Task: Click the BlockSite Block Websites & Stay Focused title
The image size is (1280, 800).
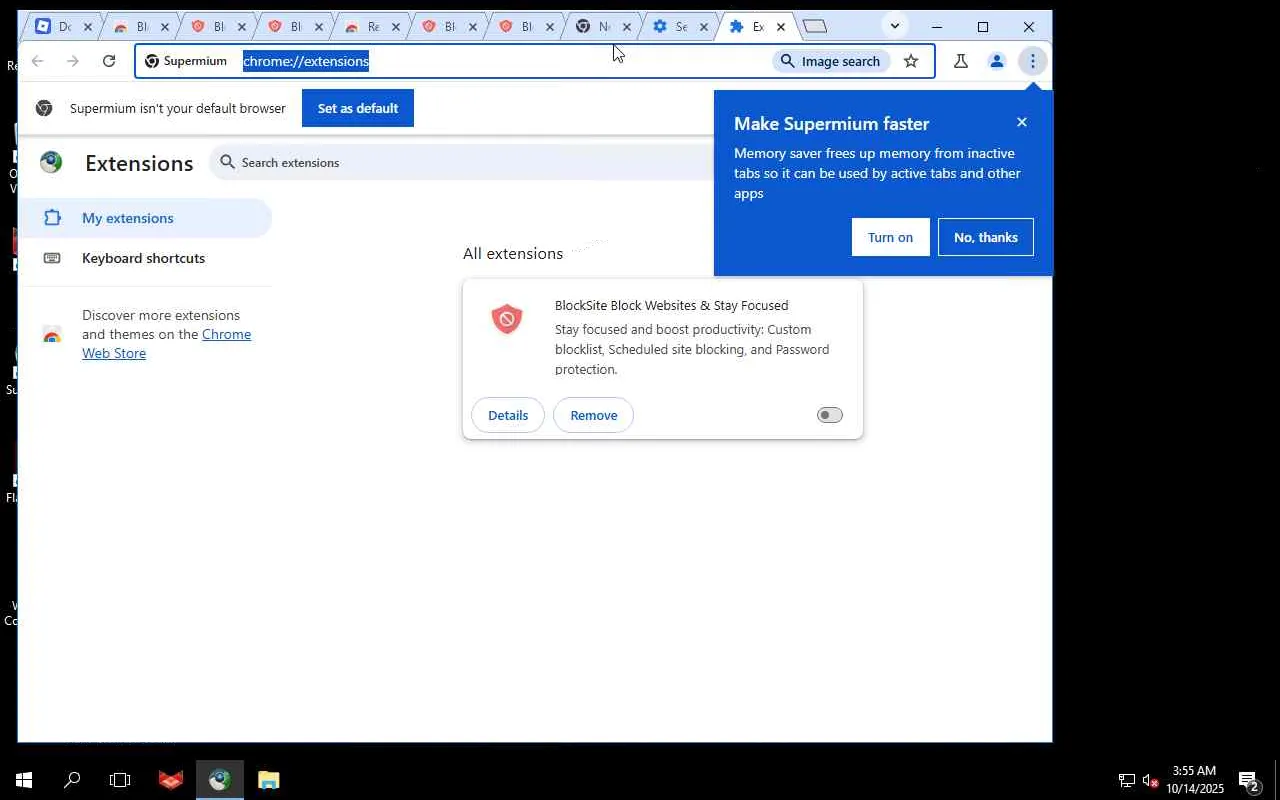Action: pos(672,306)
